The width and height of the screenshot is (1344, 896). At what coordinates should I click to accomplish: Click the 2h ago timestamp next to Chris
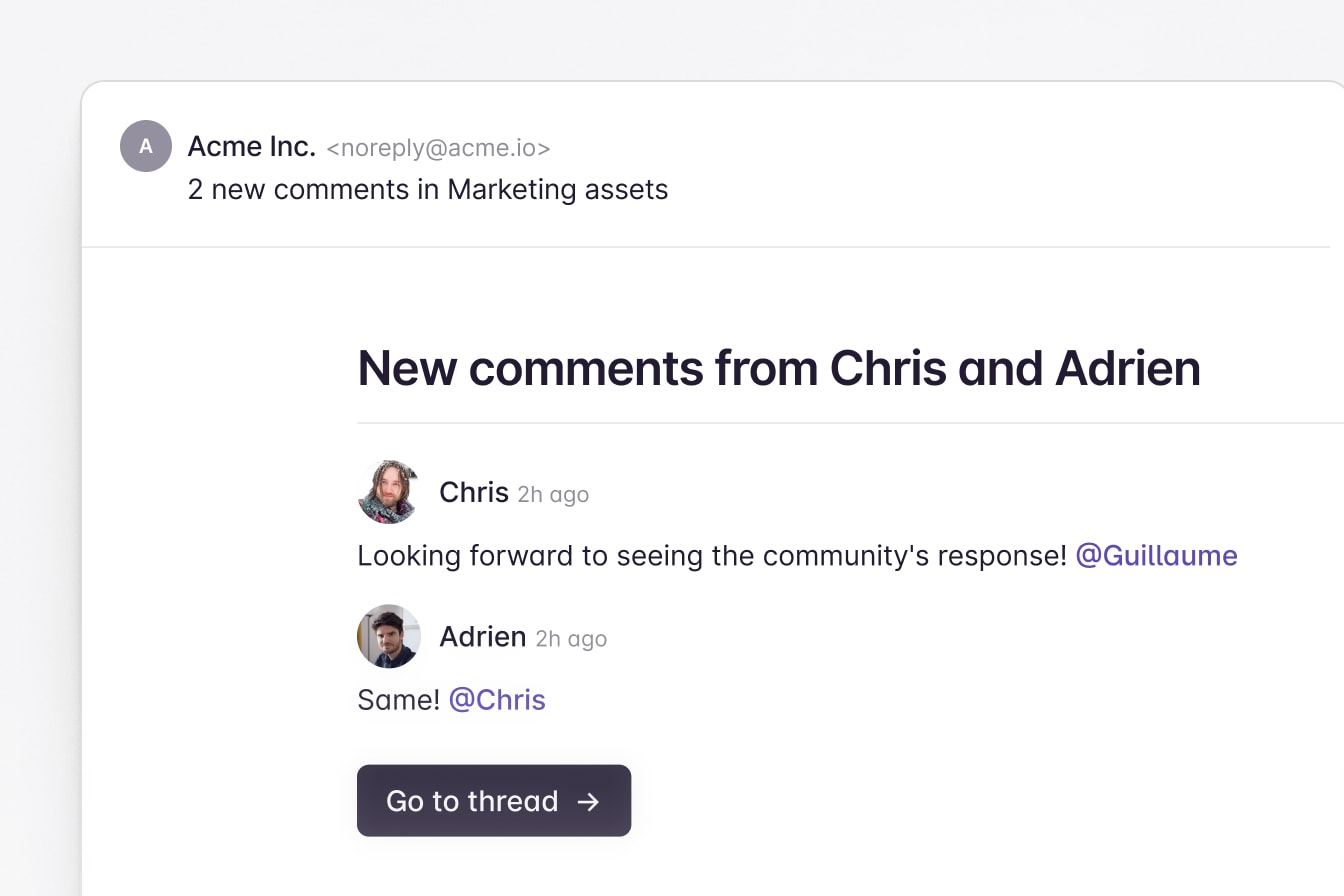click(x=553, y=494)
